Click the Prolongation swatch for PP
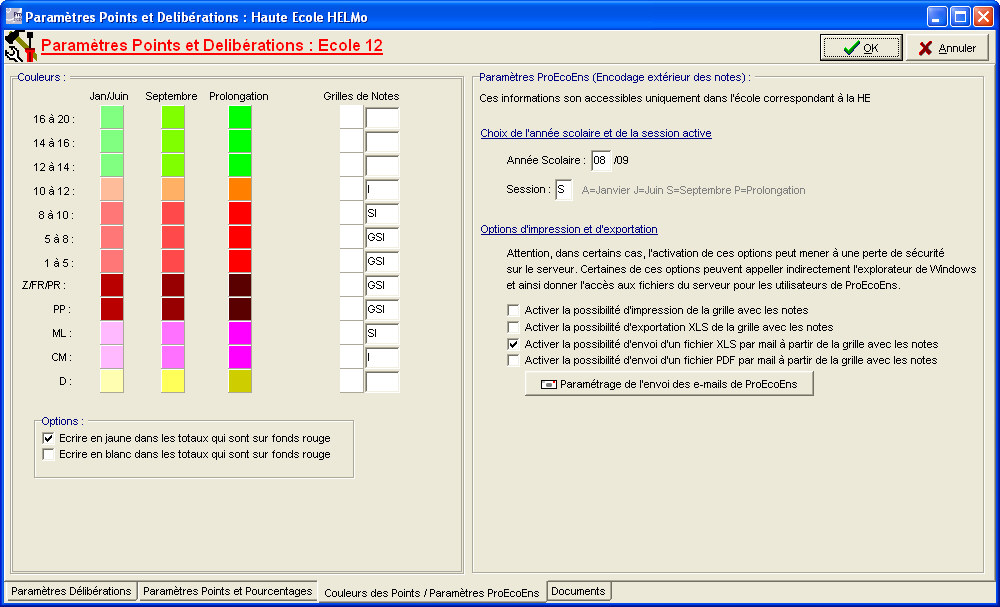Image resolution: width=1000 pixels, height=607 pixels. 240,309
